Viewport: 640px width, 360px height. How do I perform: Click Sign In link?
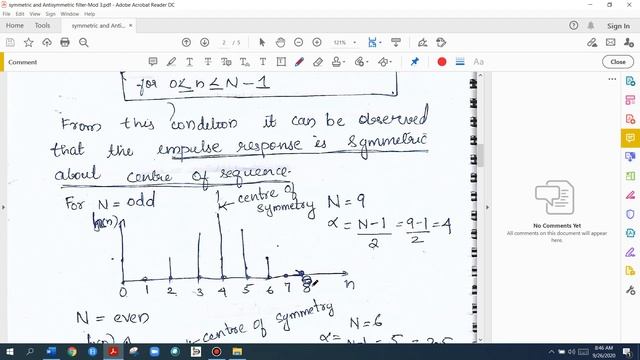click(618, 26)
